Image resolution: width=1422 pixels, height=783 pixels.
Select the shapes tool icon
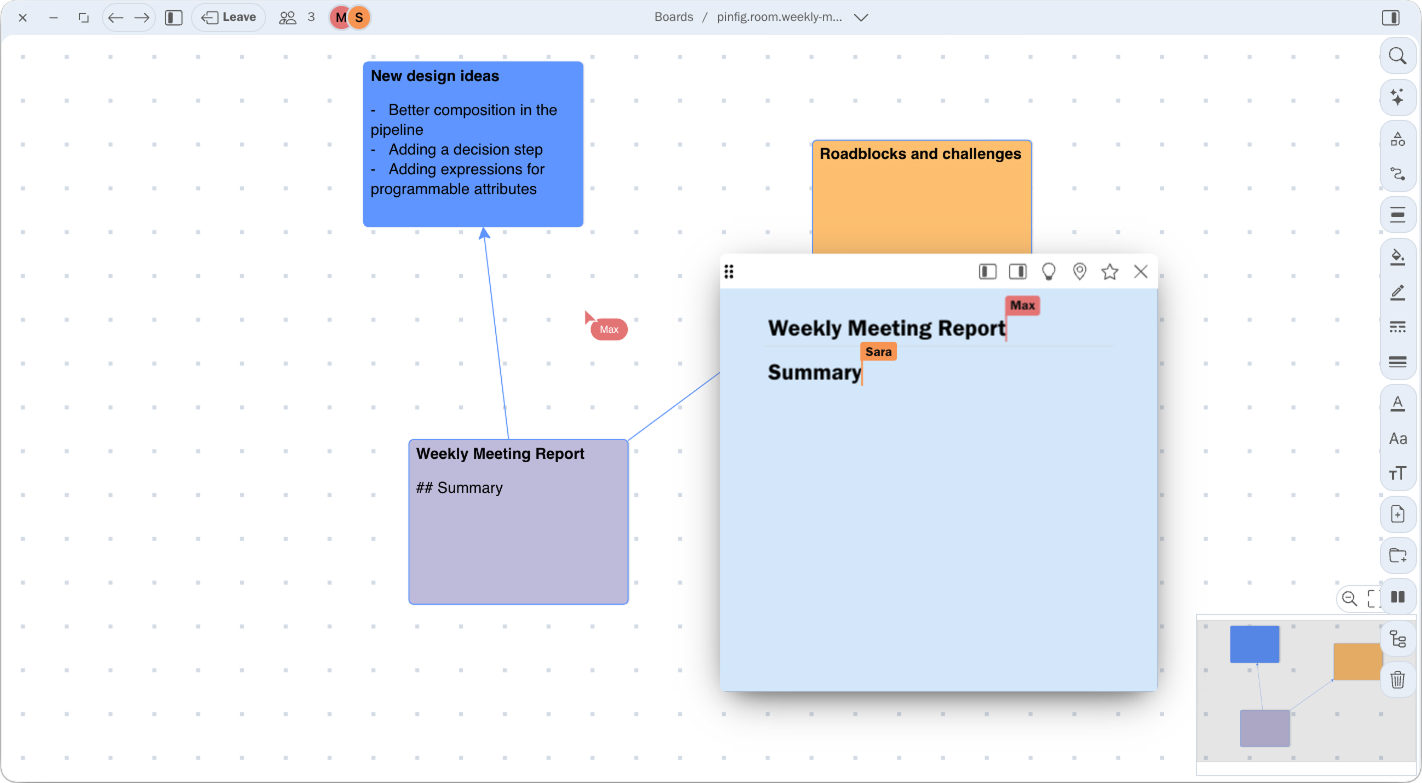[1397, 140]
